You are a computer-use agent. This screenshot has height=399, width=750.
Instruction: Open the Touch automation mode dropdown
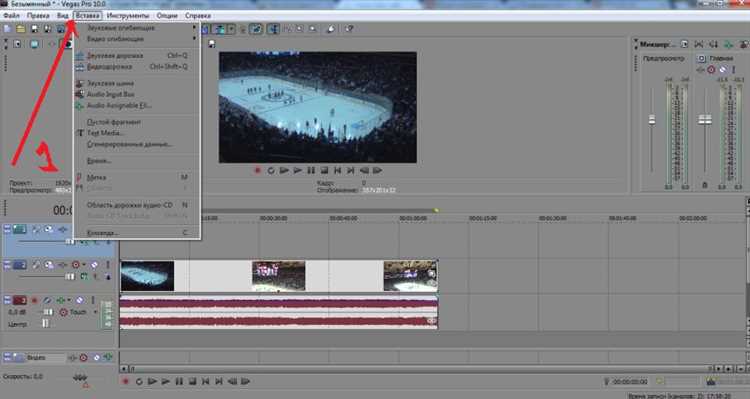(95, 312)
